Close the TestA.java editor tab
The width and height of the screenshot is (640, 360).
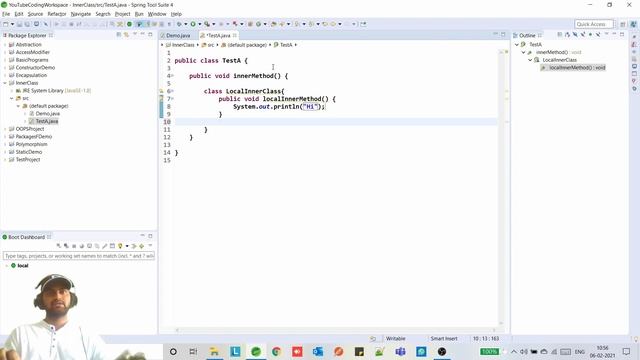tap(235, 36)
